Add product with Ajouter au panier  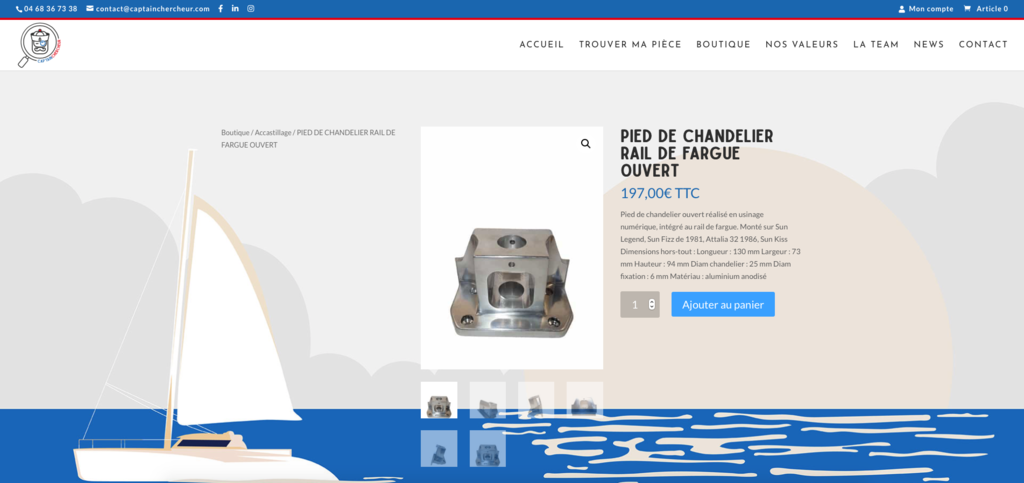coord(723,304)
